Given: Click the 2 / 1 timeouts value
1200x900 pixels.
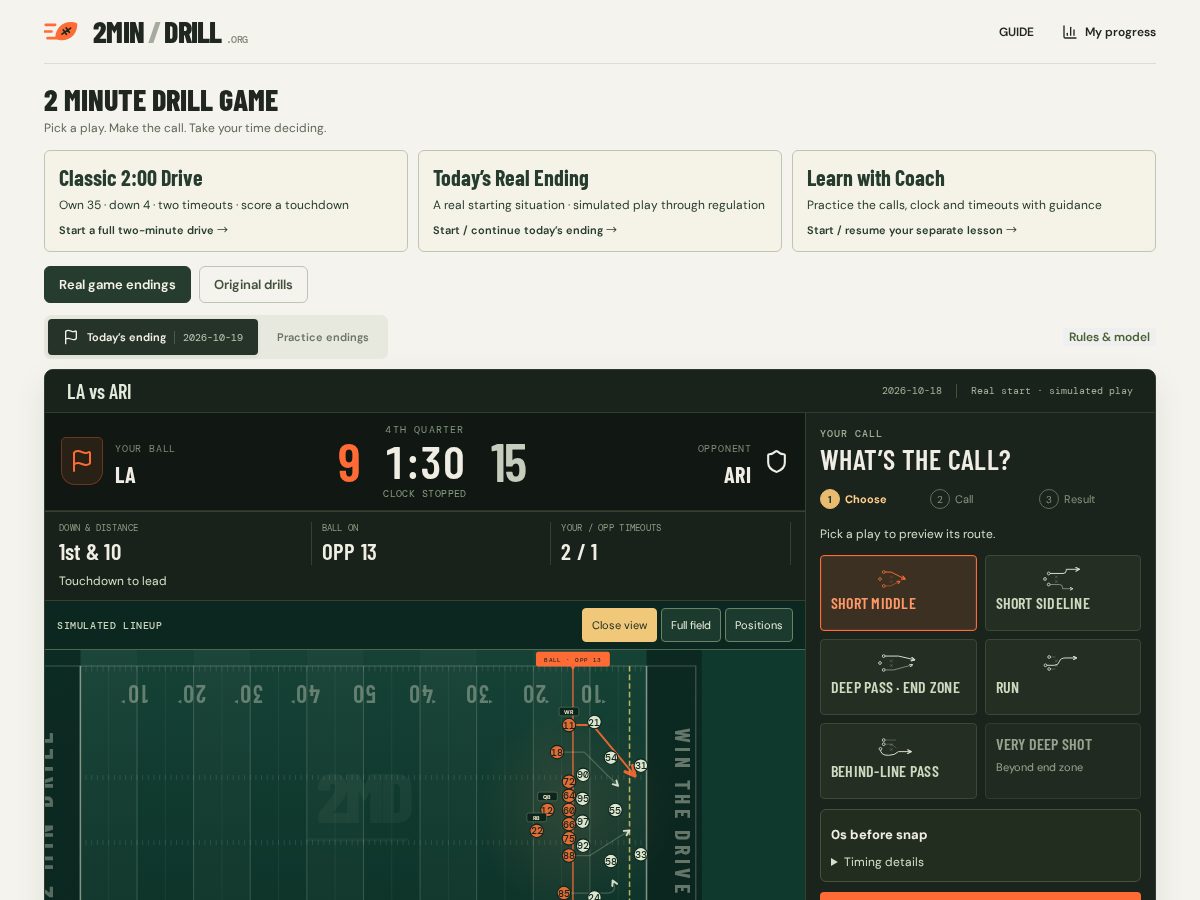Looking at the screenshot, I should (x=579, y=552).
